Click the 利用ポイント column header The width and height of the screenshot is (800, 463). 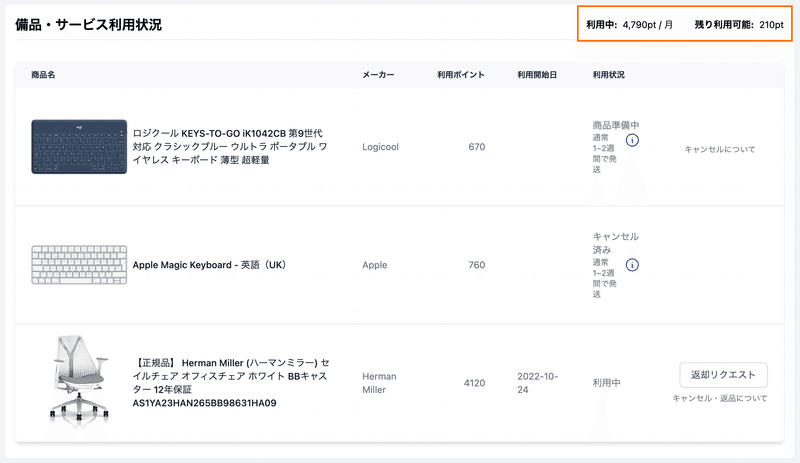pyautogui.click(x=461, y=75)
